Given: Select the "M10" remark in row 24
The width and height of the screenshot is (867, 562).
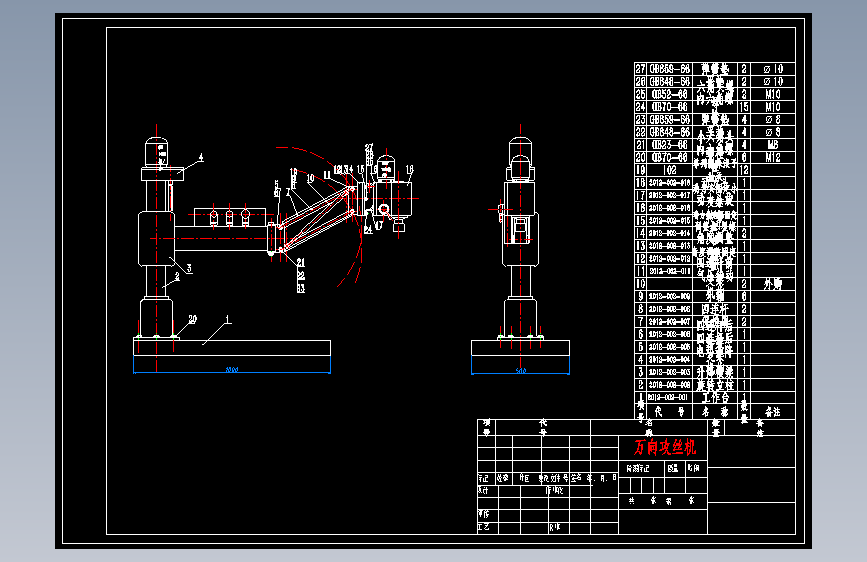Looking at the screenshot, I should [x=773, y=107].
